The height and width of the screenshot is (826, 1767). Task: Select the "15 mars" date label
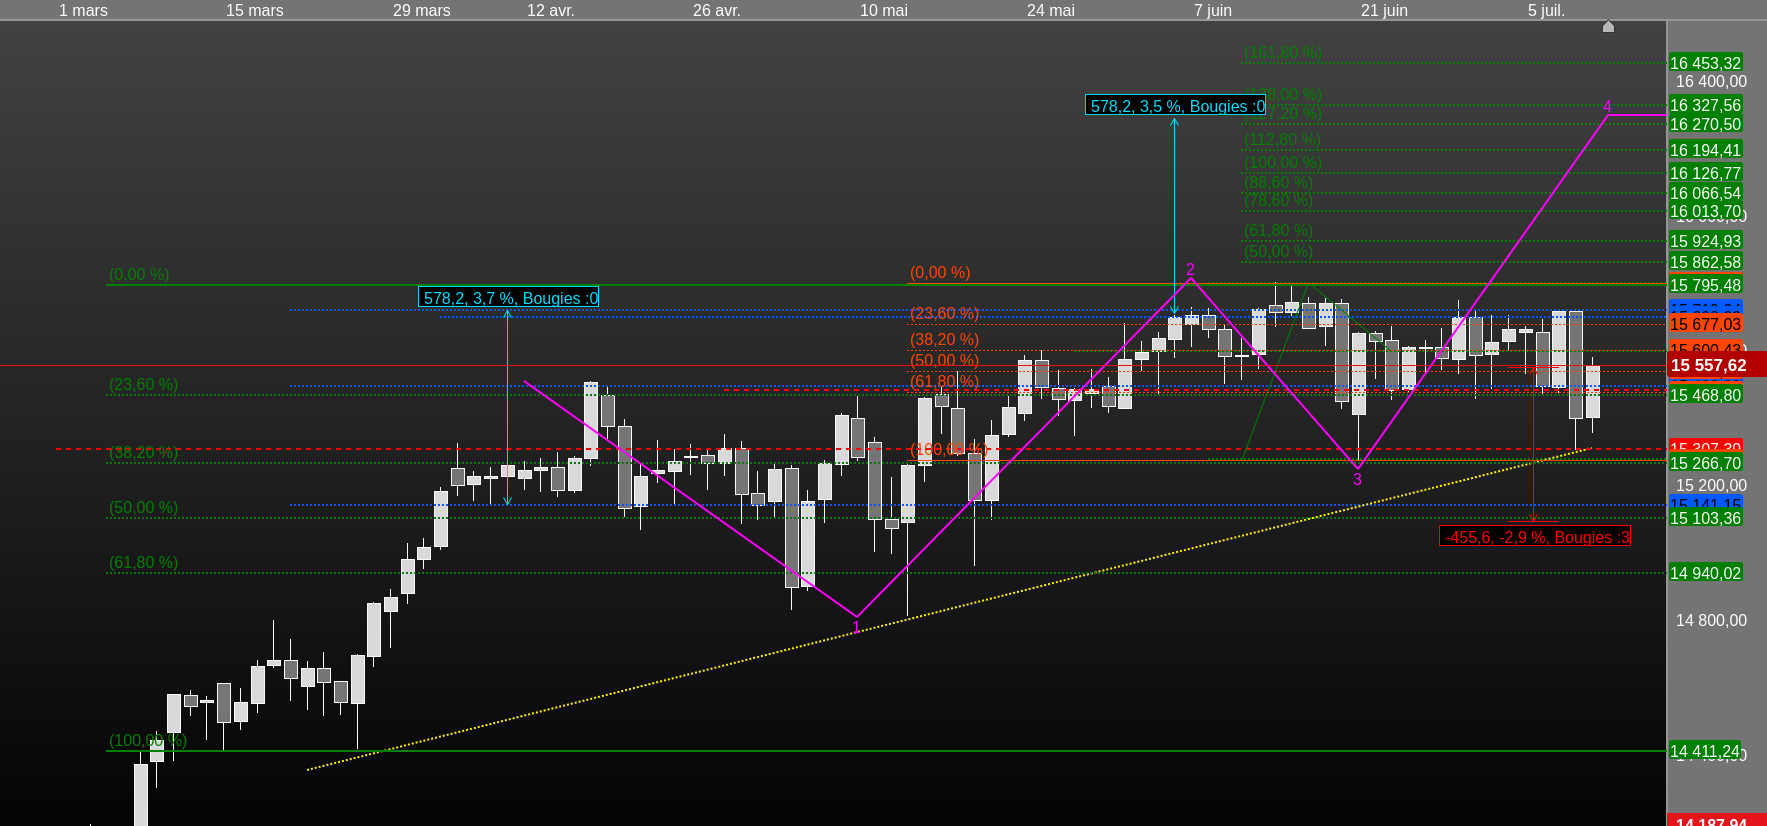tap(255, 10)
